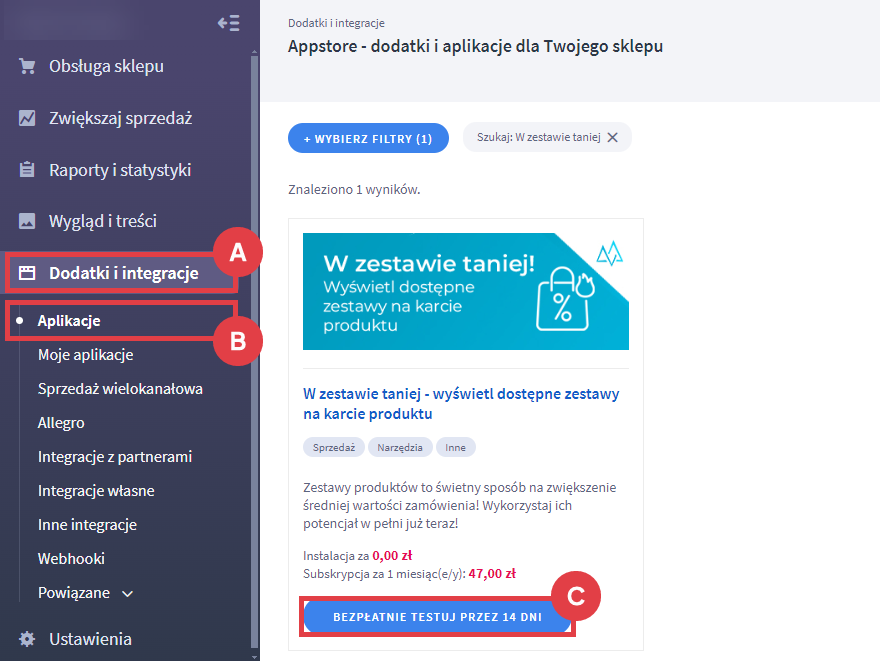Start the free 14-day trial button
The height and width of the screenshot is (661, 880).
tap(437, 617)
